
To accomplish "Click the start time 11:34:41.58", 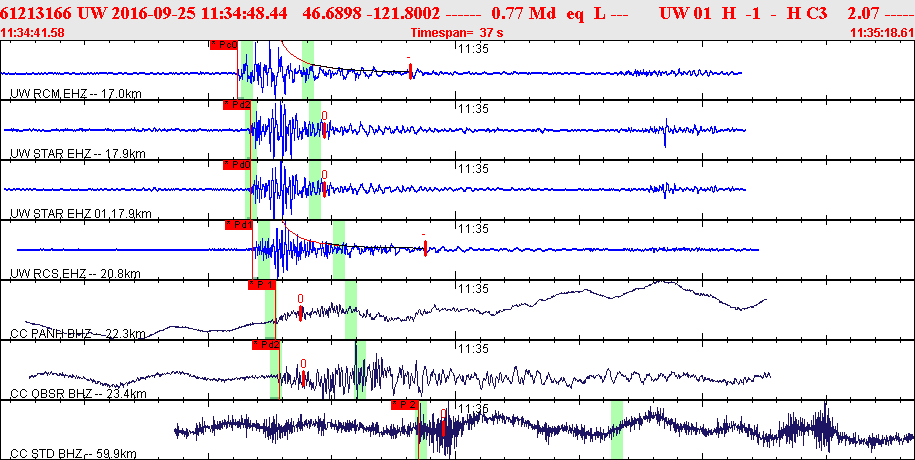I will [33, 33].
